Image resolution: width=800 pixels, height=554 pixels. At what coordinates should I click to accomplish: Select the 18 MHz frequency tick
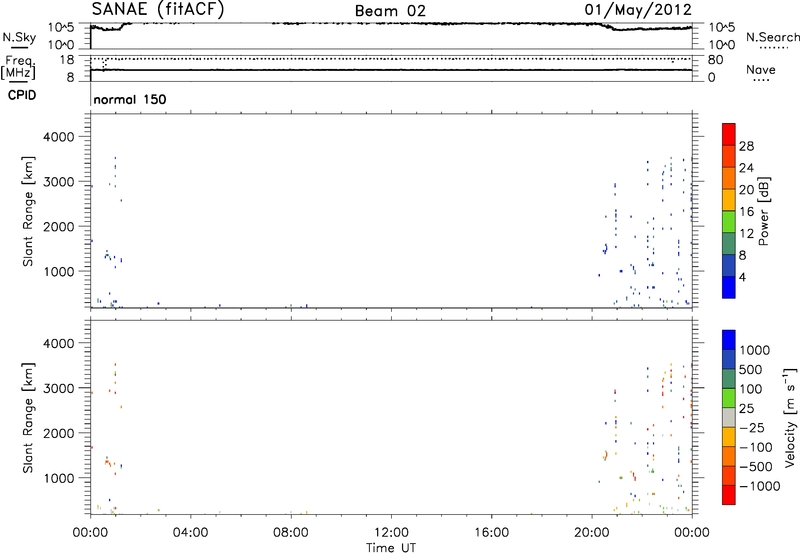[66, 60]
